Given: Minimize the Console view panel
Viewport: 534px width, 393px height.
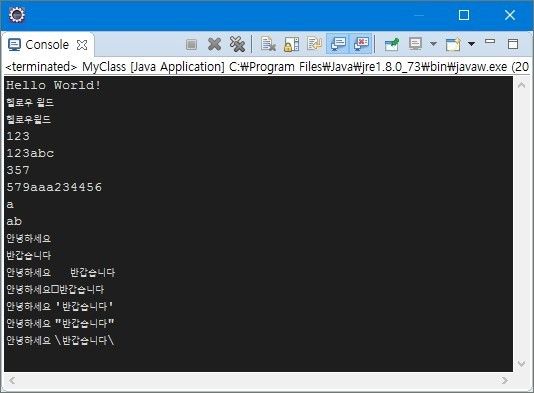Looking at the screenshot, I should (x=490, y=42).
